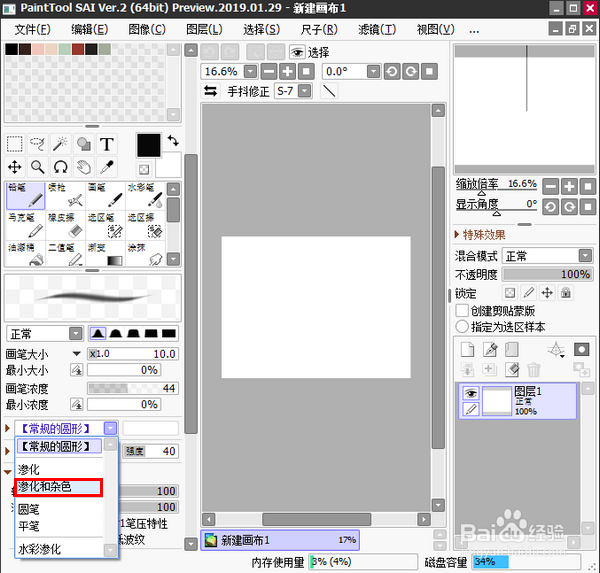Select 圆笔 in shape list
The image size is (600, 573).
[59, 509]
